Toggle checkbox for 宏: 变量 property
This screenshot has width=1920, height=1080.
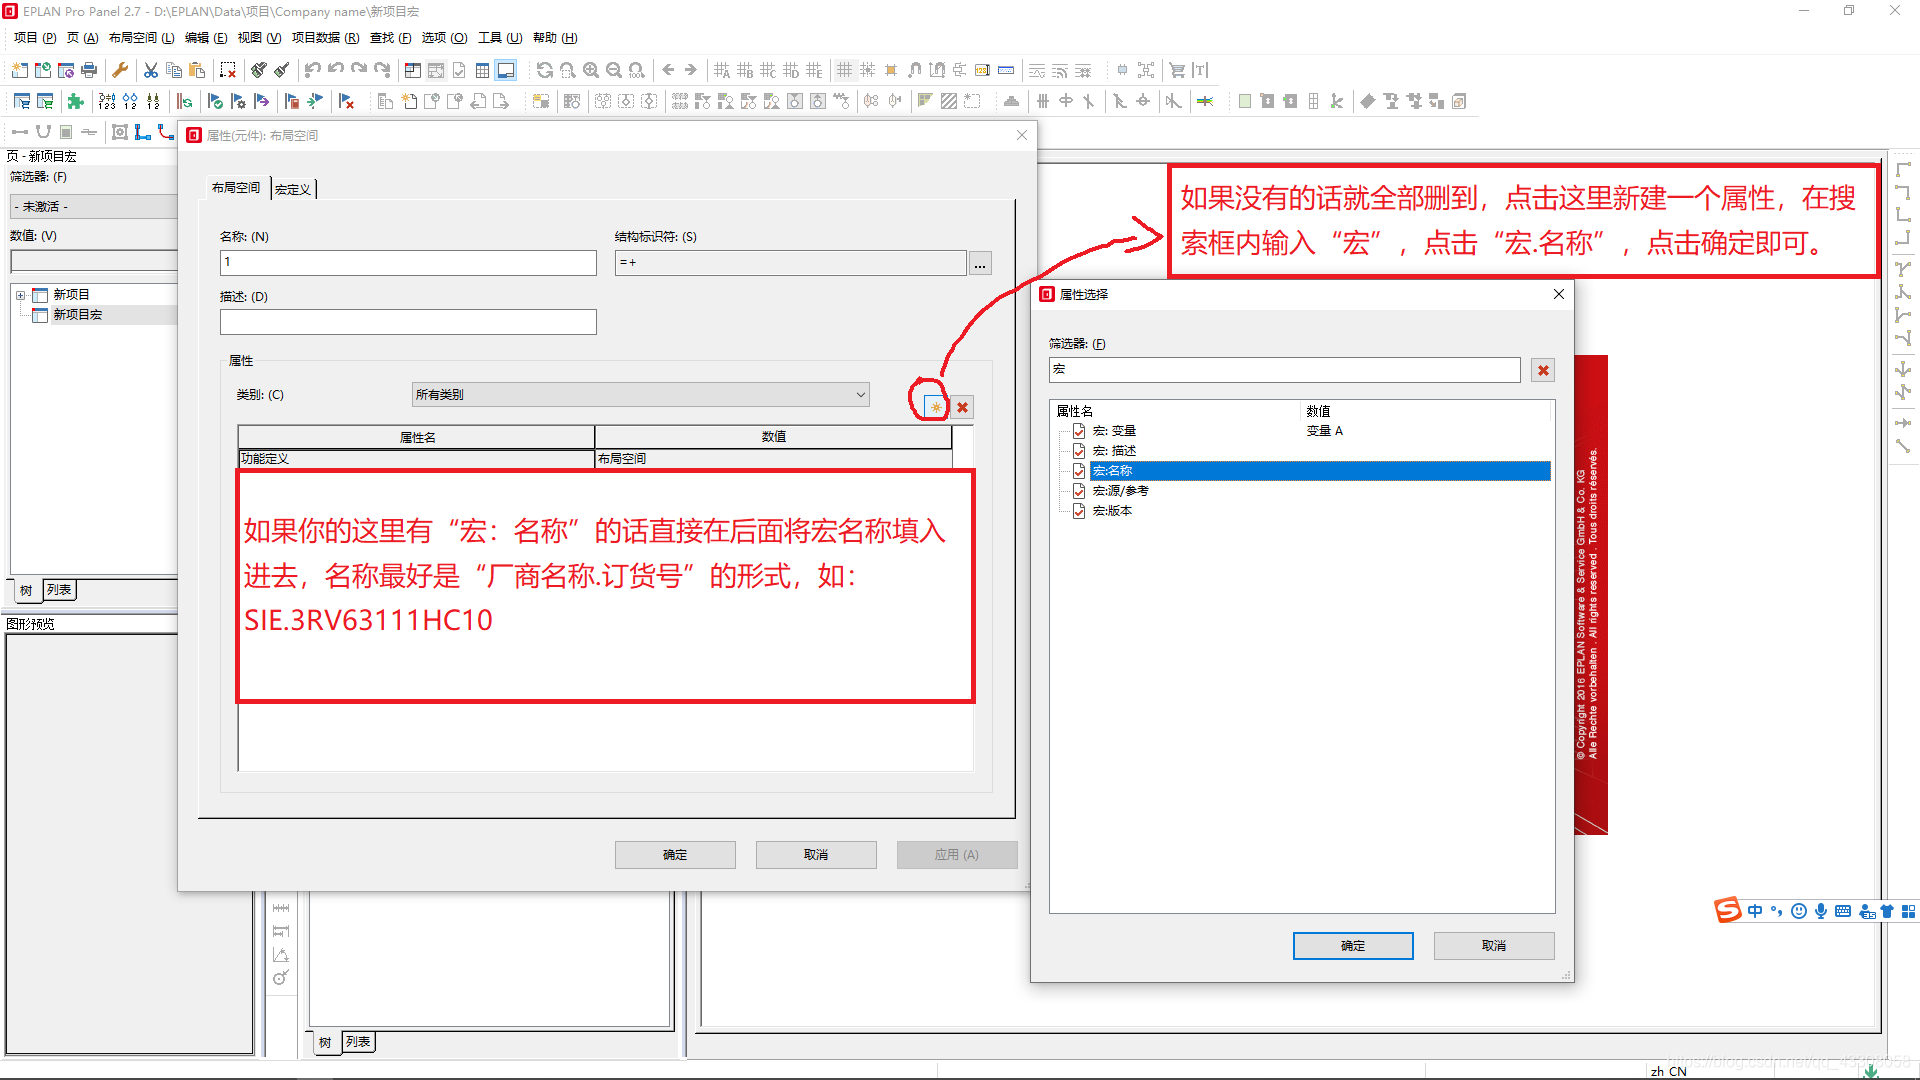pos(1079,431)
